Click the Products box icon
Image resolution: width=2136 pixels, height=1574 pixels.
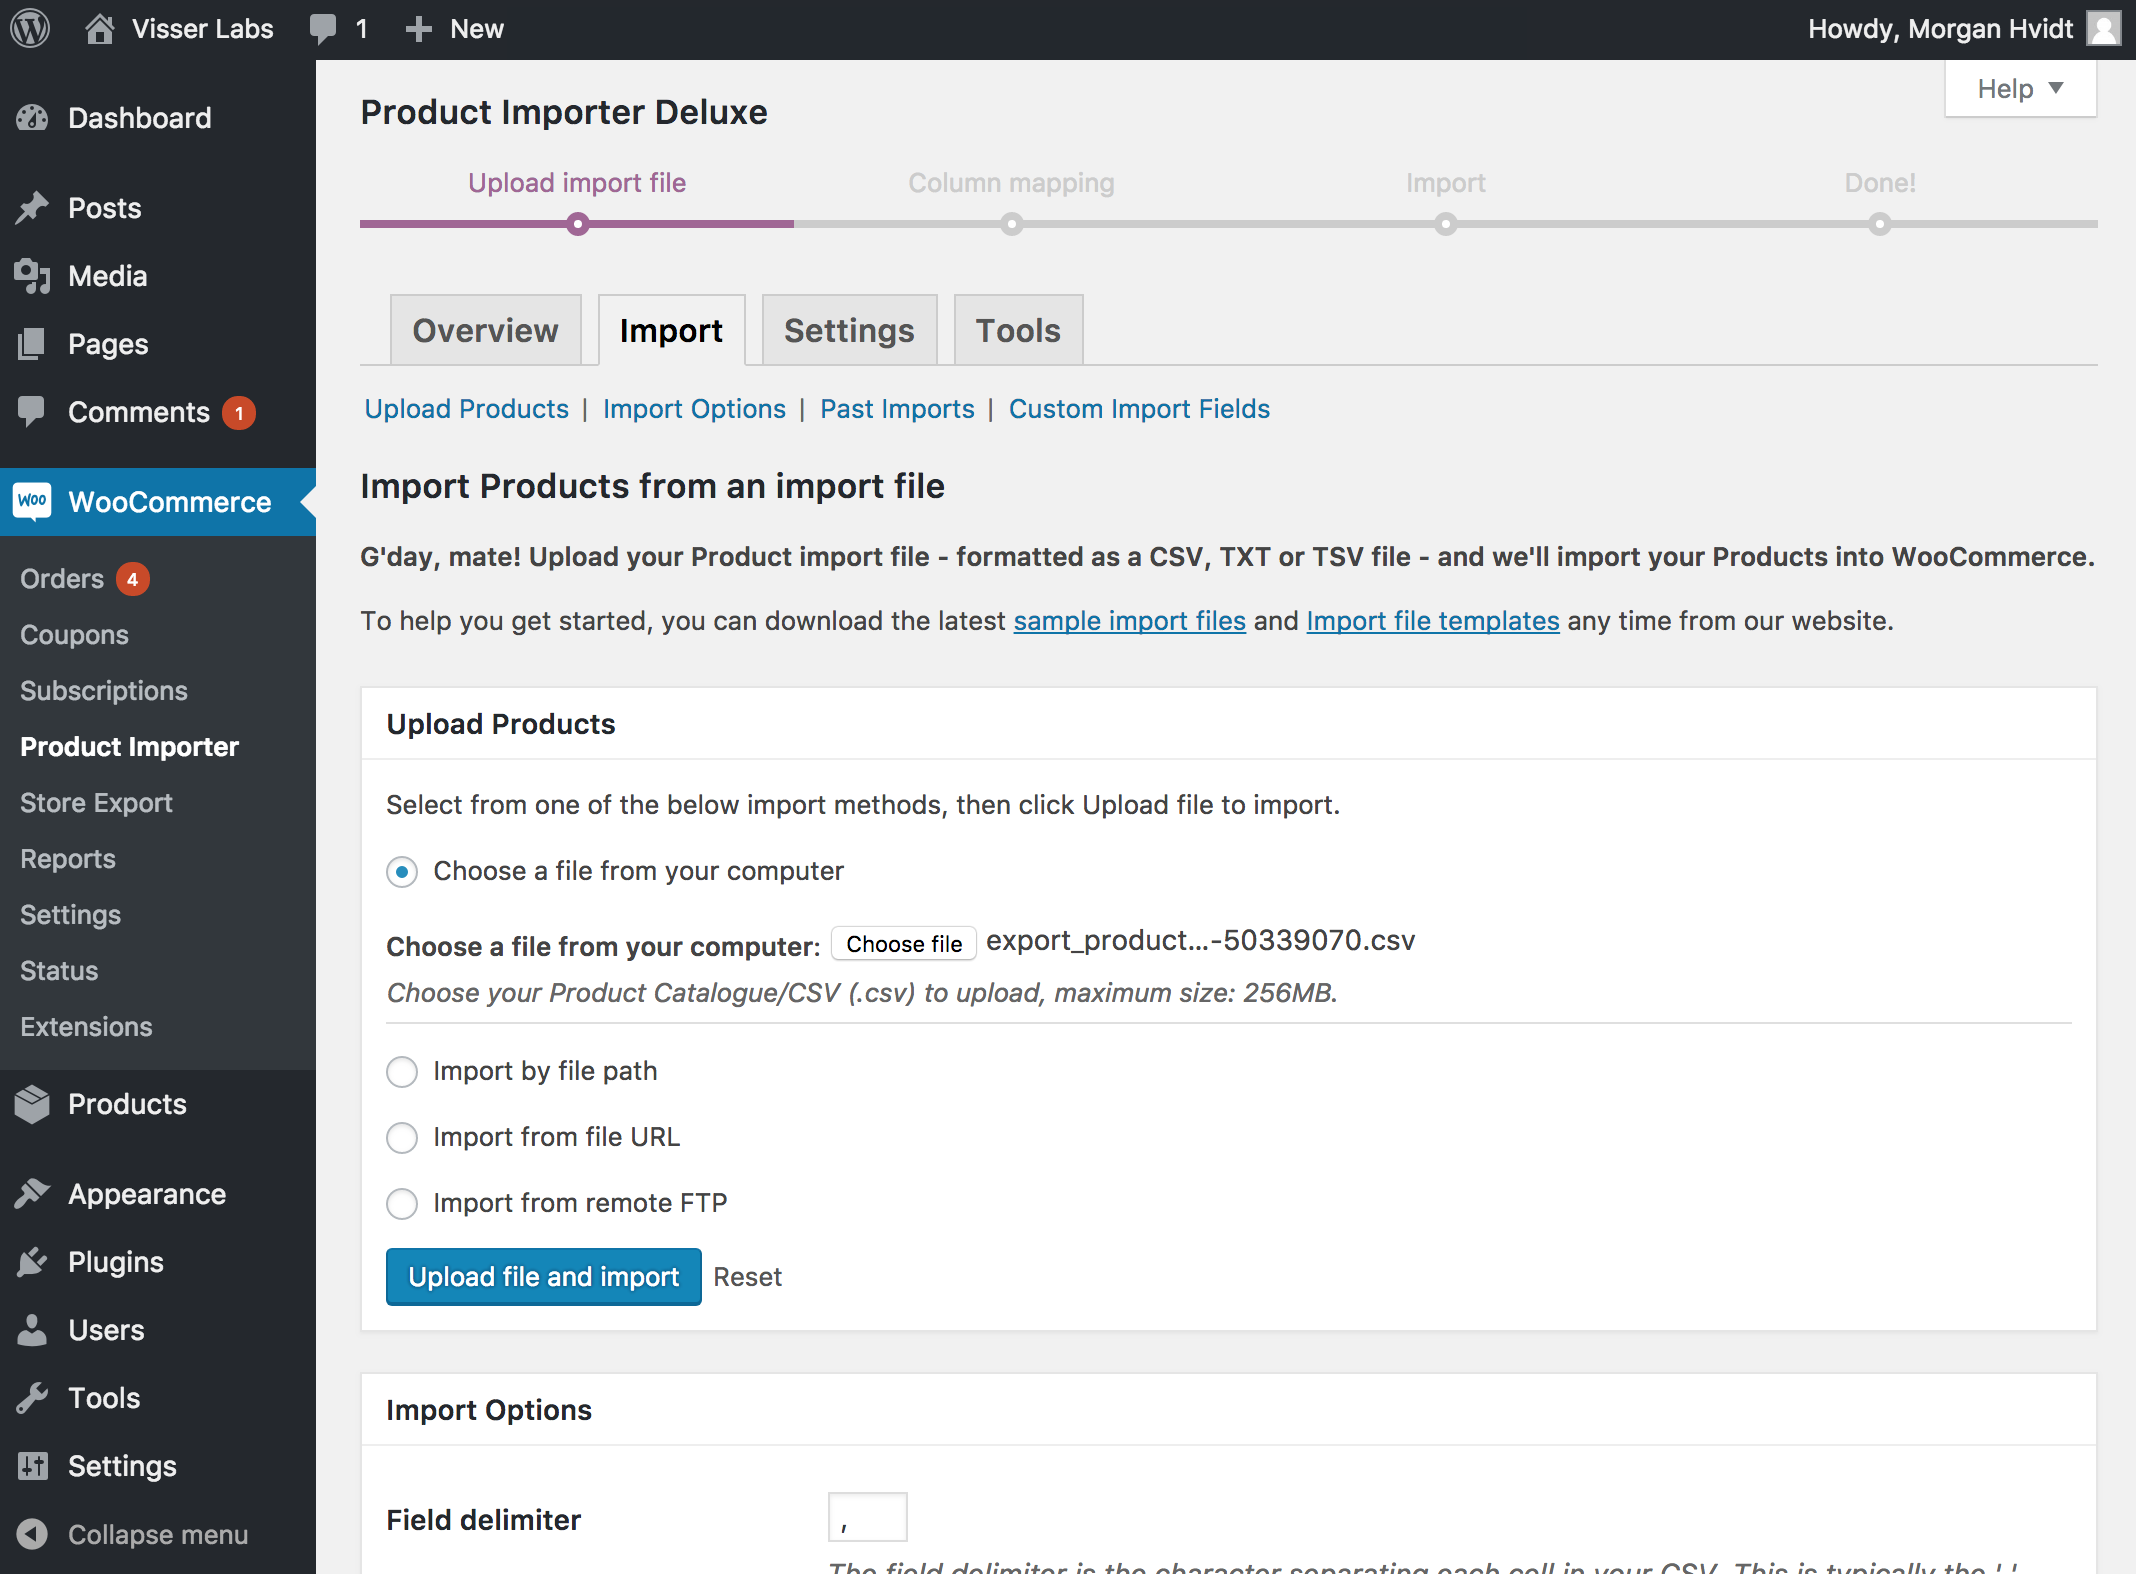click(32, 1104)
